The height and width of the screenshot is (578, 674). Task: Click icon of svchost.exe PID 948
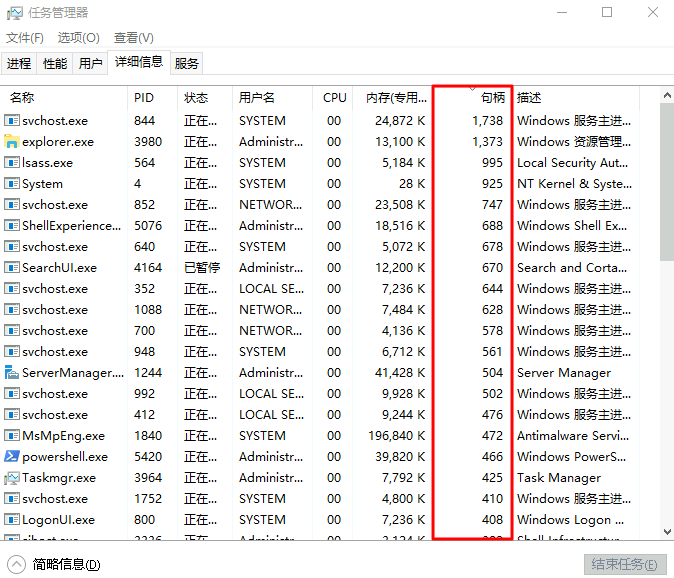(12, 352)
